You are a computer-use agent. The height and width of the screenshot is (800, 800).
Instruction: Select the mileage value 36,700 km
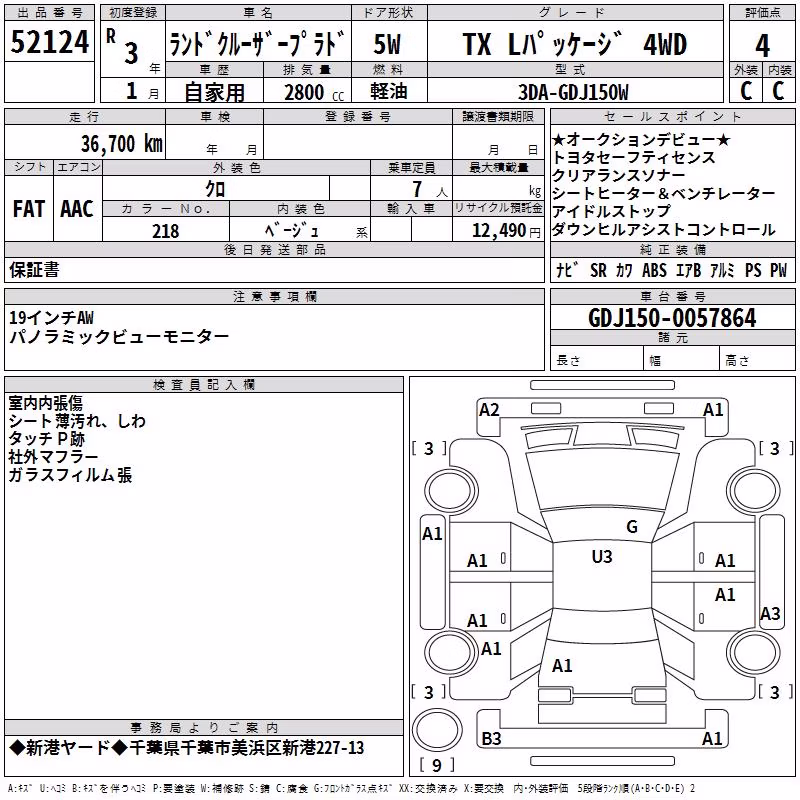click(x=122, y=144)
